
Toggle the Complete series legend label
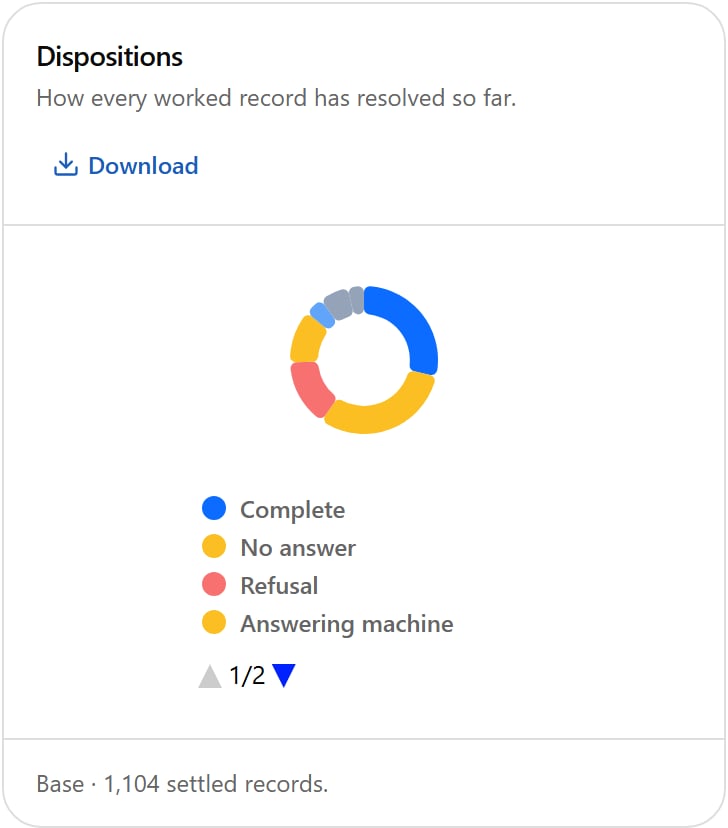[292, 510]
